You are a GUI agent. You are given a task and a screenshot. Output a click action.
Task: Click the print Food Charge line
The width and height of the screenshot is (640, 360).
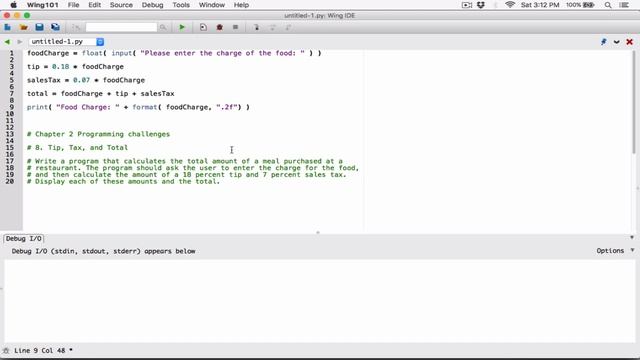pyautogui.click(x=138, y=107)
